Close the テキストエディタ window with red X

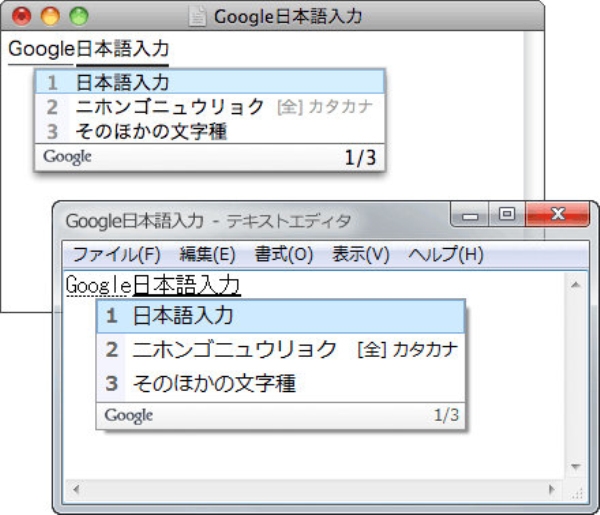coord(557,214)
